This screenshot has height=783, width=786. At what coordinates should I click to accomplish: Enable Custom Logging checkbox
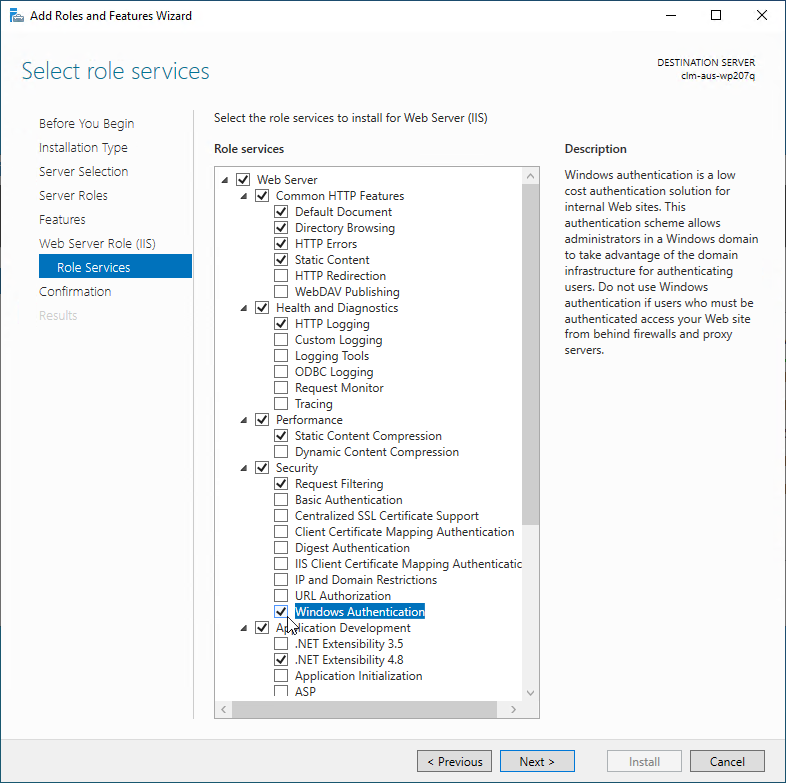pos(281,340)
